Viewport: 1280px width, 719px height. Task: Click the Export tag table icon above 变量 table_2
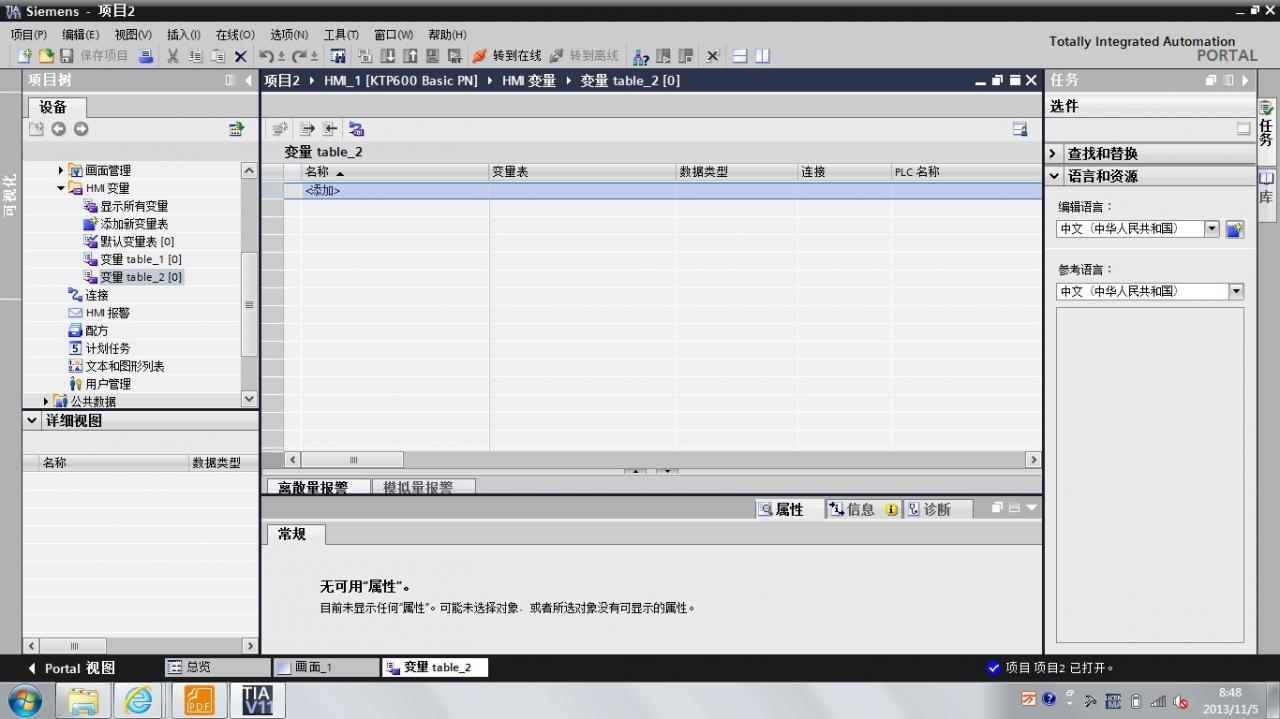308,128
